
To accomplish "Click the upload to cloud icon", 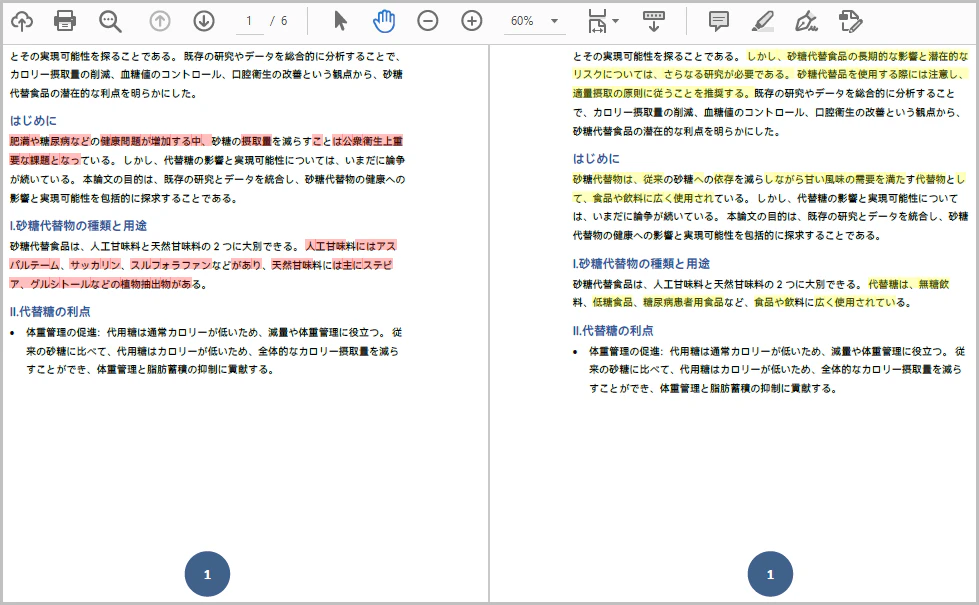I will pos(22,21).
